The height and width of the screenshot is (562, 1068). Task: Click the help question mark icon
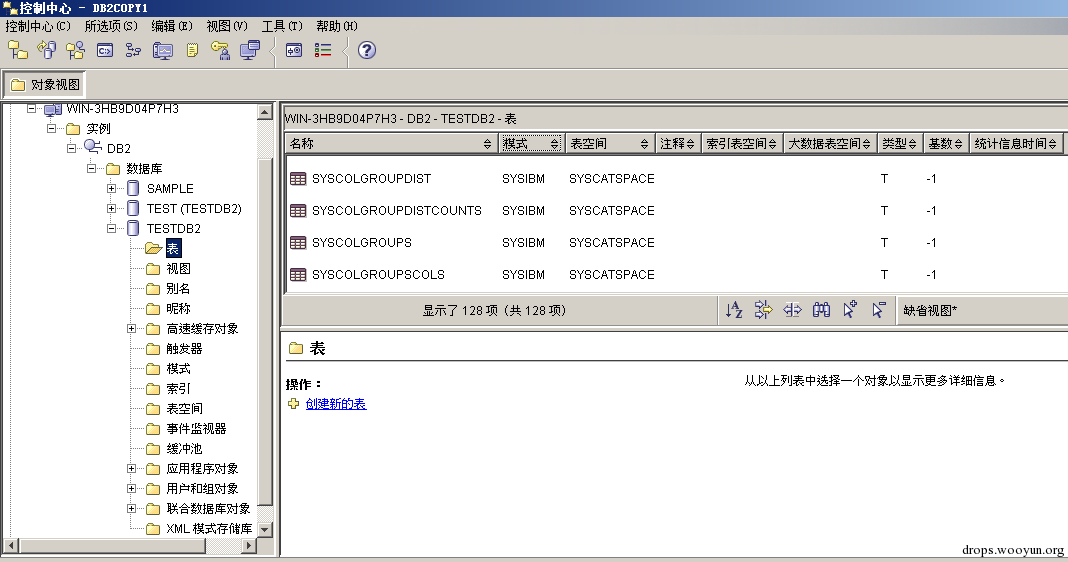coord(366,50)
